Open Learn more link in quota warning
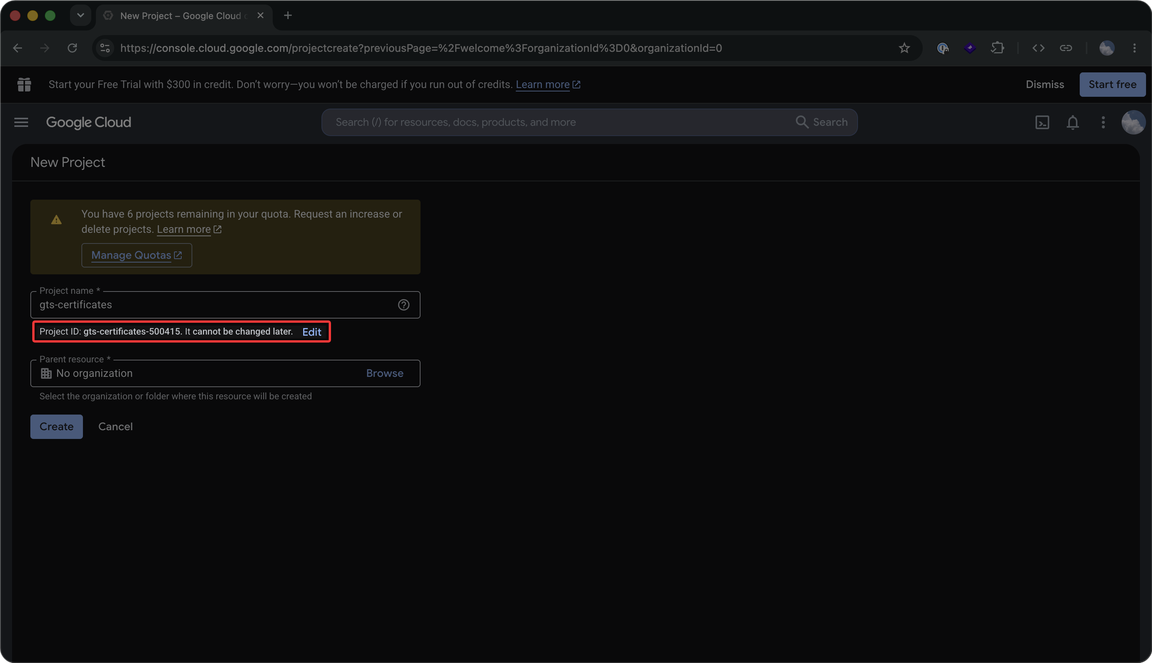1152x663 pixels. pos(189,229)
